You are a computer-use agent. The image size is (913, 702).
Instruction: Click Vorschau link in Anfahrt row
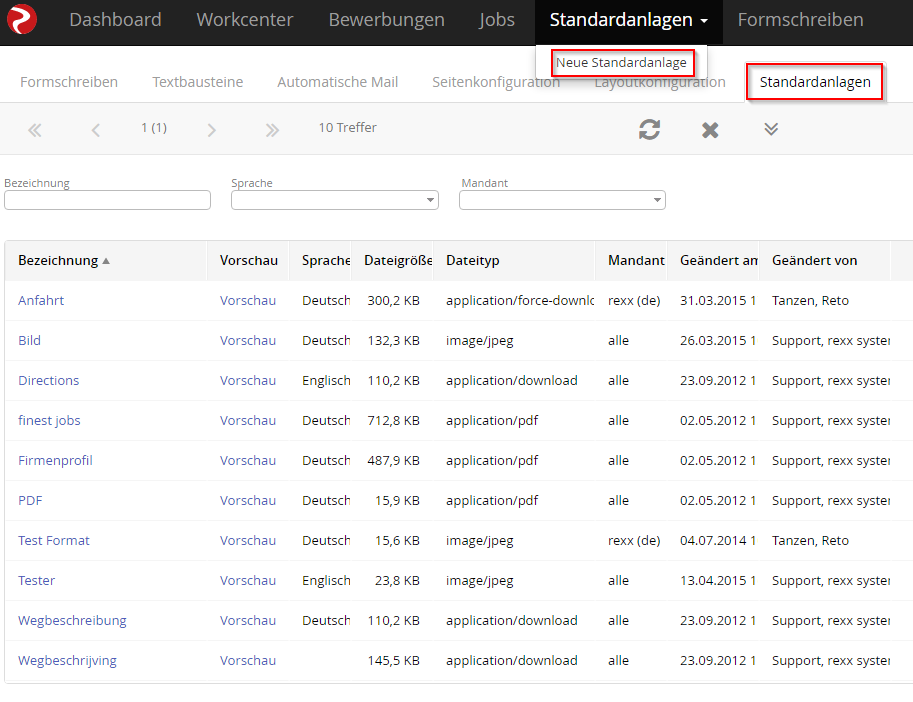[x=247, y=300]
